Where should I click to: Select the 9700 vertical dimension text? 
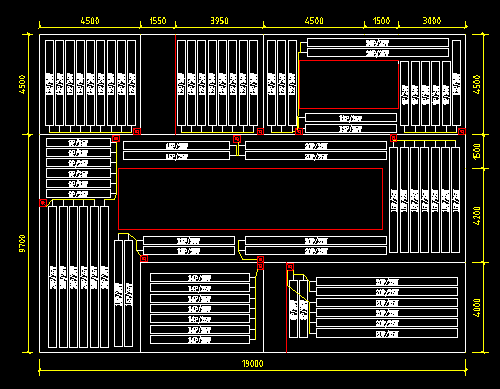(22, 243)
